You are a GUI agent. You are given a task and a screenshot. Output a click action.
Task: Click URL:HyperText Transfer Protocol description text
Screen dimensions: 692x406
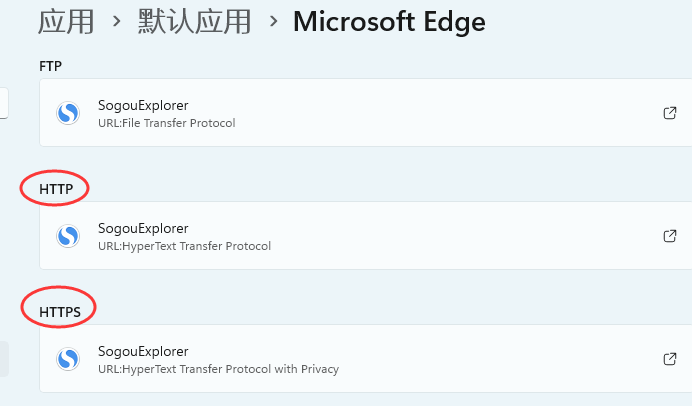184,246
